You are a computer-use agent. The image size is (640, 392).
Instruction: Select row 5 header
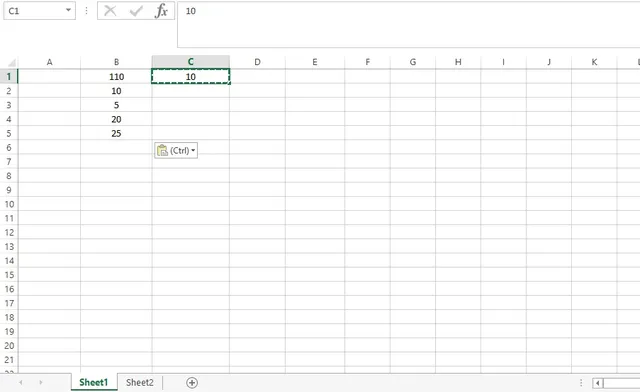tap(9, 133)
